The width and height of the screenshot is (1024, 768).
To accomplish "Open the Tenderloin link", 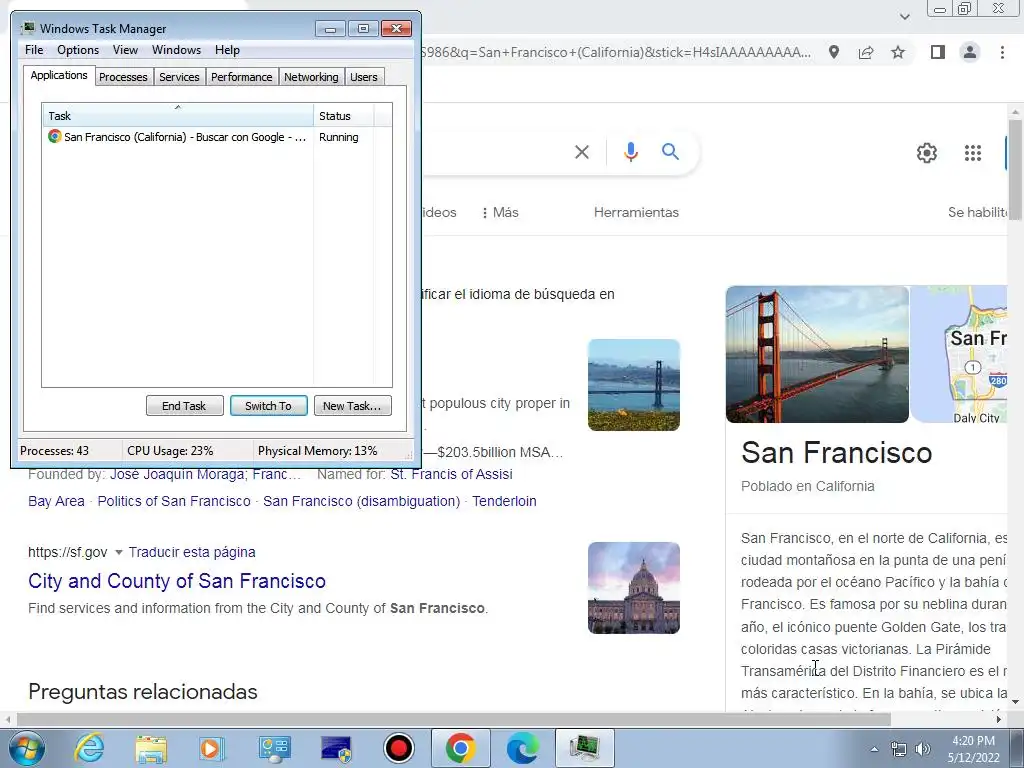I will tap(504, 501).
